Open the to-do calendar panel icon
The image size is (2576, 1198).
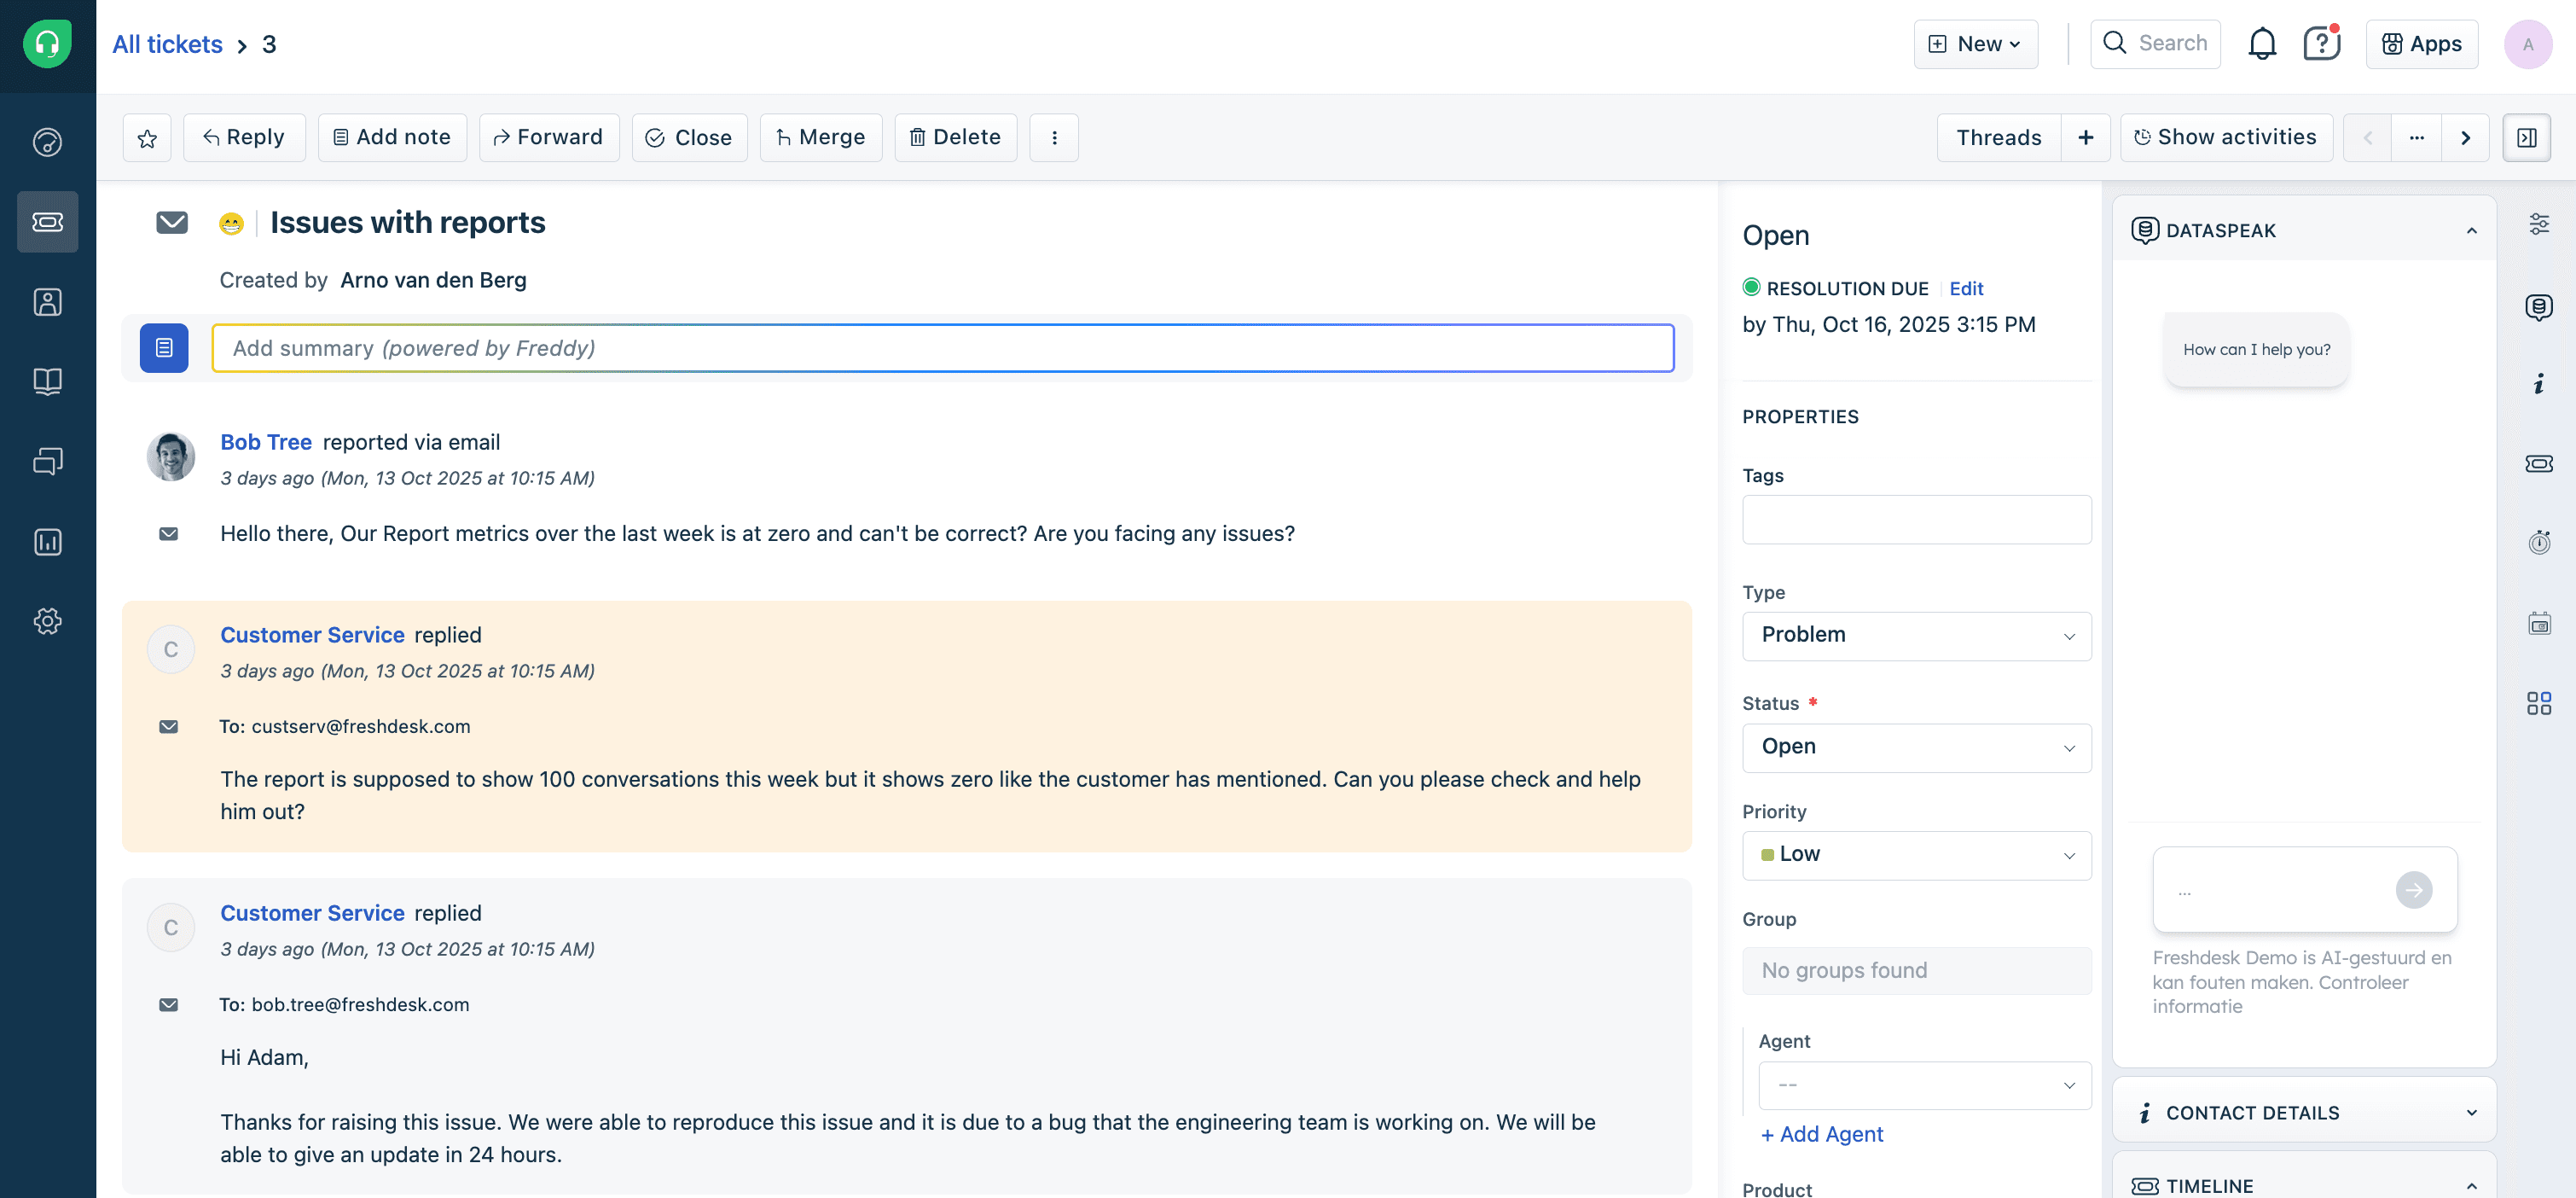(2540, 622)
